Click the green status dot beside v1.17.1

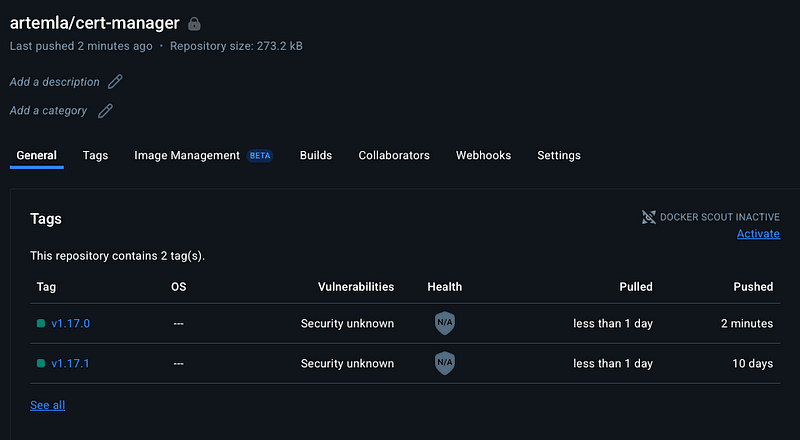pos(41,363)
